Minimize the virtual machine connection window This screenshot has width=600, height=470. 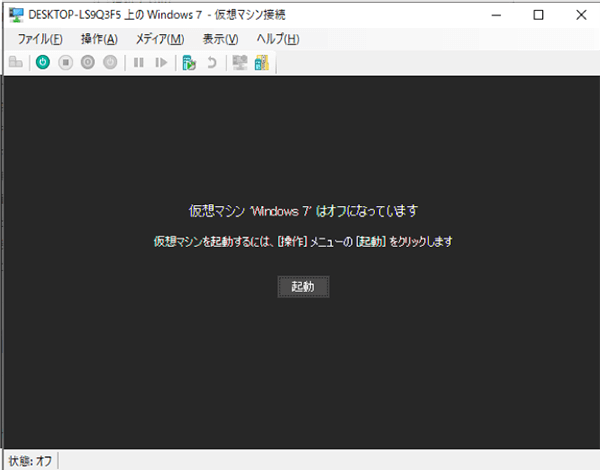coord(496,15)
